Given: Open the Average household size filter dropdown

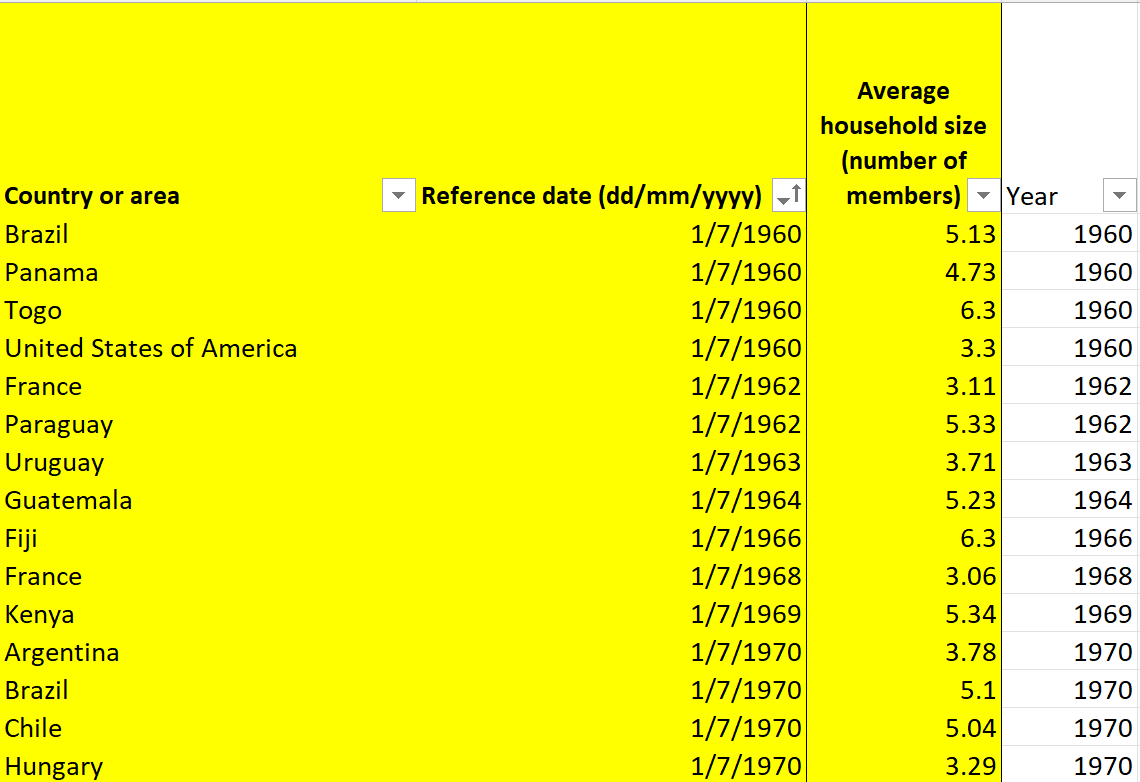Looking at the screenshot, I should pos(985,196).
